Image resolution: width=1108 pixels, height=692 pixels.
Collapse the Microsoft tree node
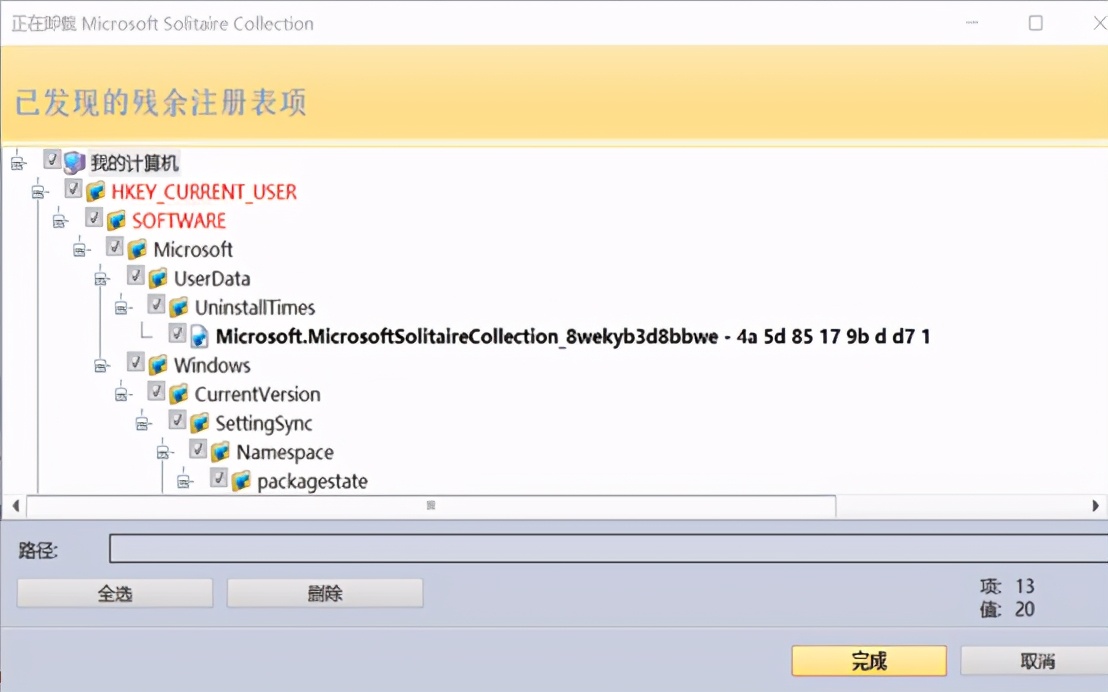[80, 250]
